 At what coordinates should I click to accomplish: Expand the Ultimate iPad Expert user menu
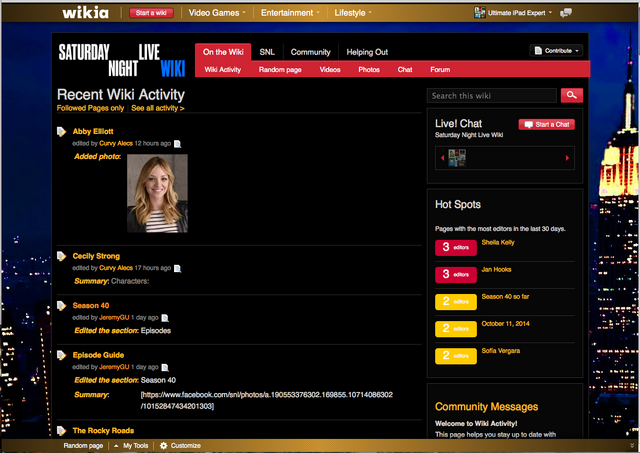550,13
